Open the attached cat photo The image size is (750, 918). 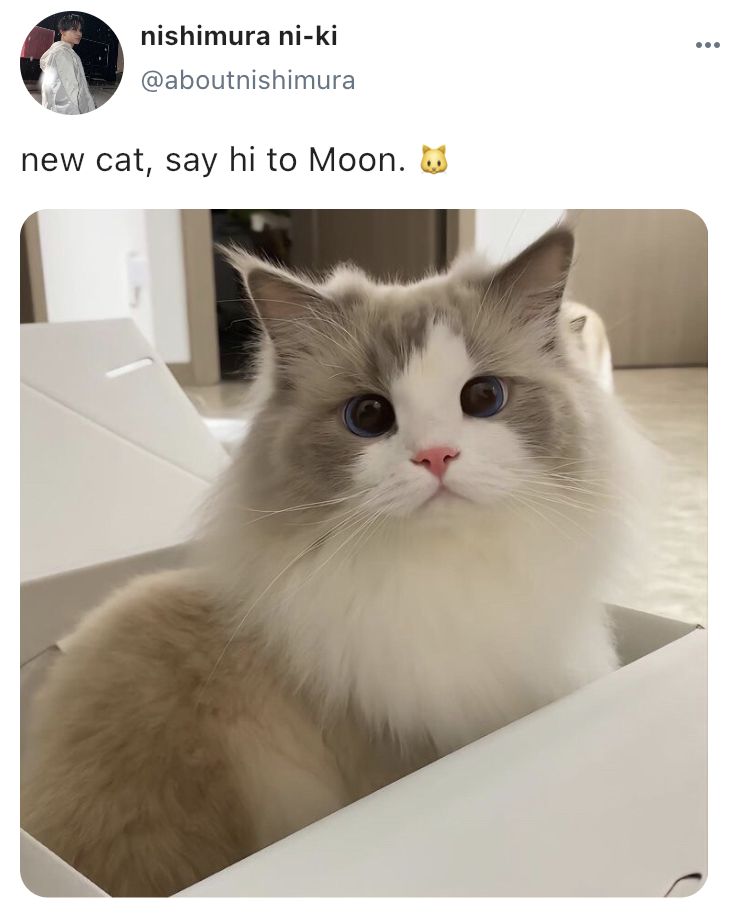[364, 553]
